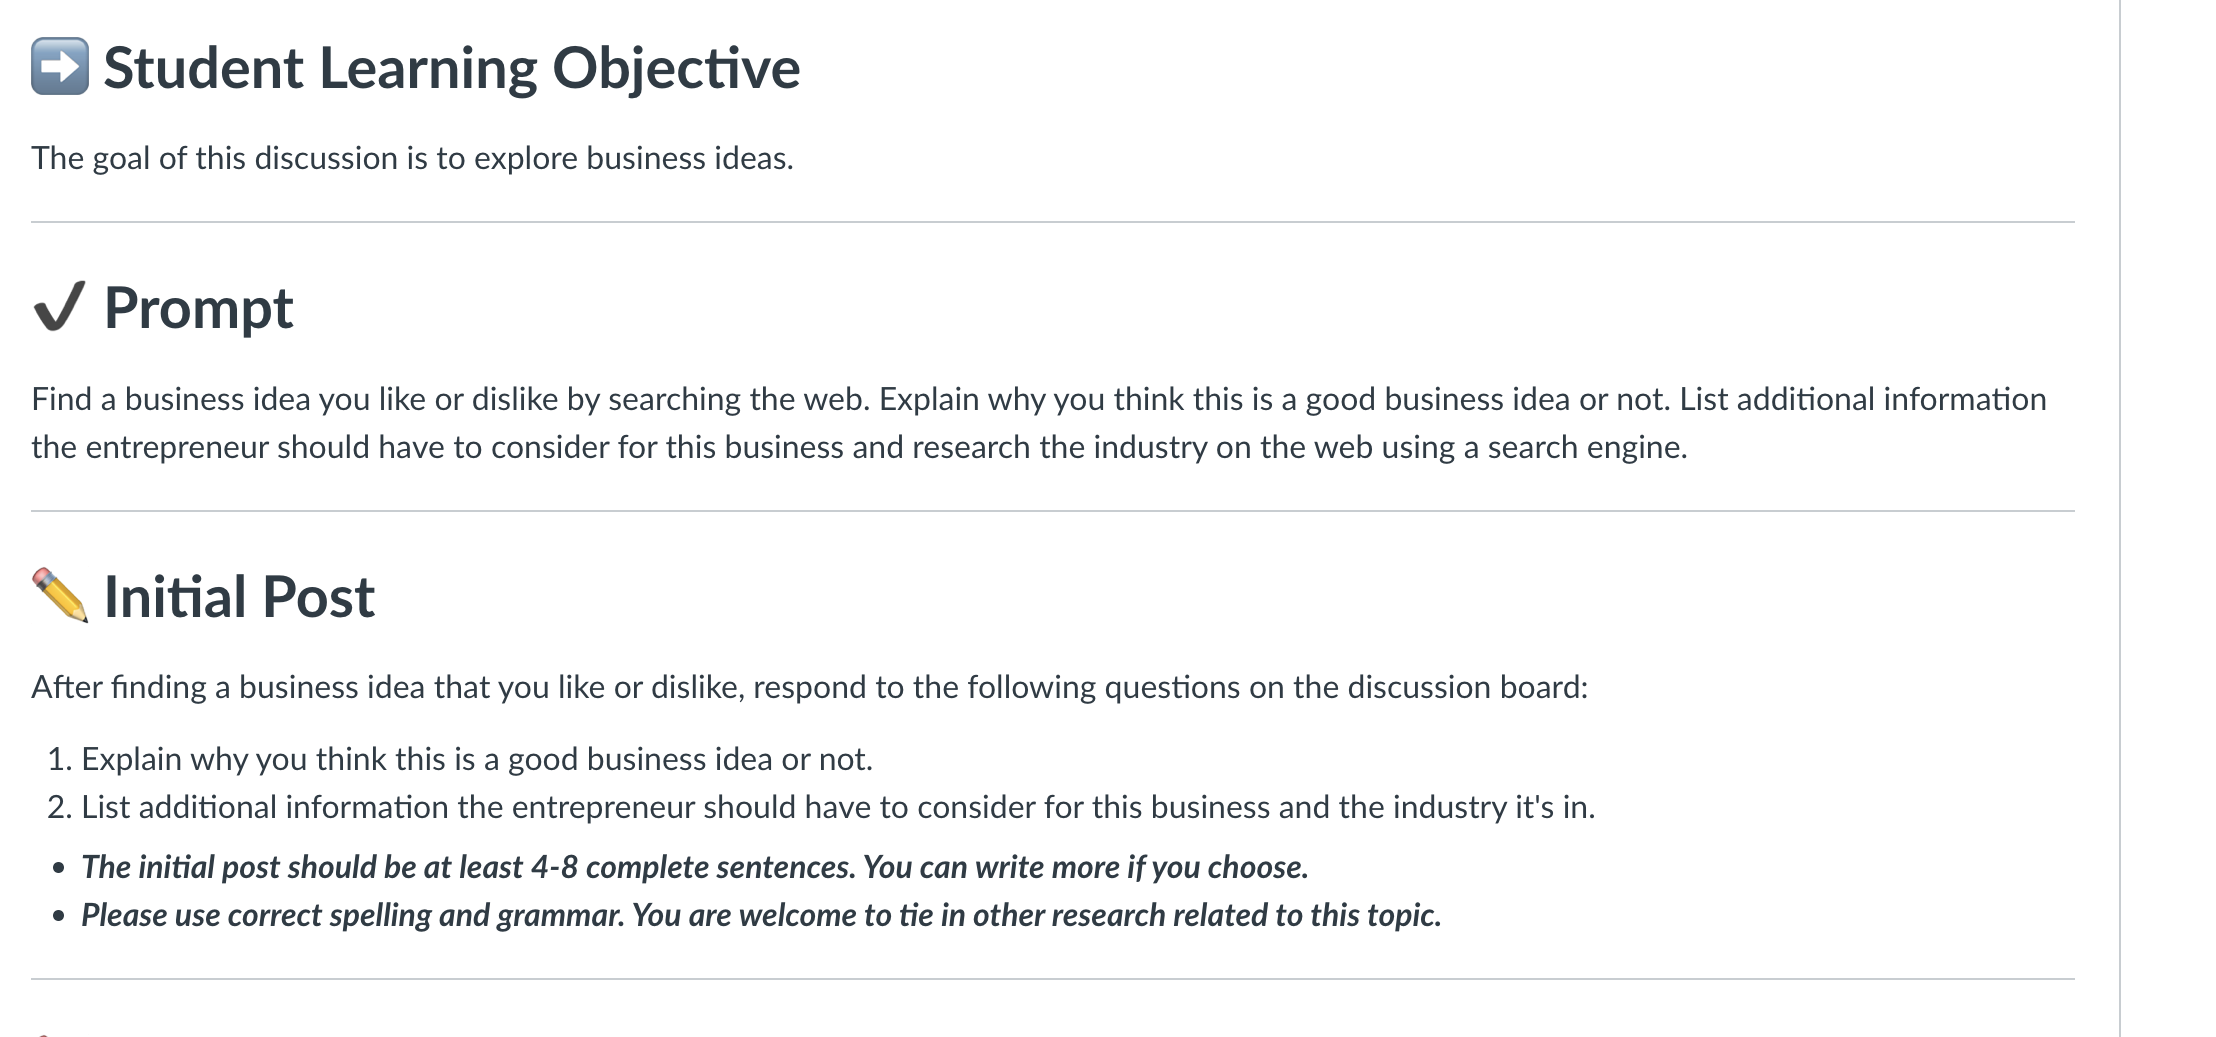Click the sentence After finding a business idea
Screen dimensions: 2216x1037
[809, 687]
